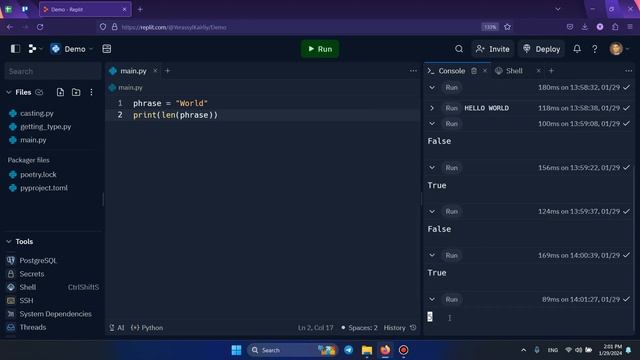Close the main.py editor tab
The image size is (640, 360).
pyautogui.click(x=155, y=71)
